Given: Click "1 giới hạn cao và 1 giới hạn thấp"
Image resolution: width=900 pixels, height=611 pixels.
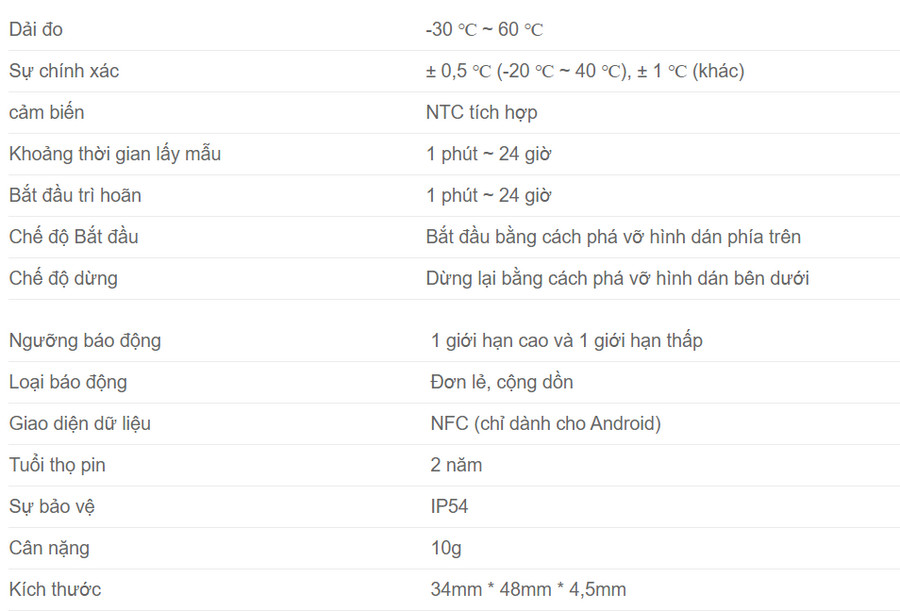Looking at the screenshot, I should click(x=566, y=340).
